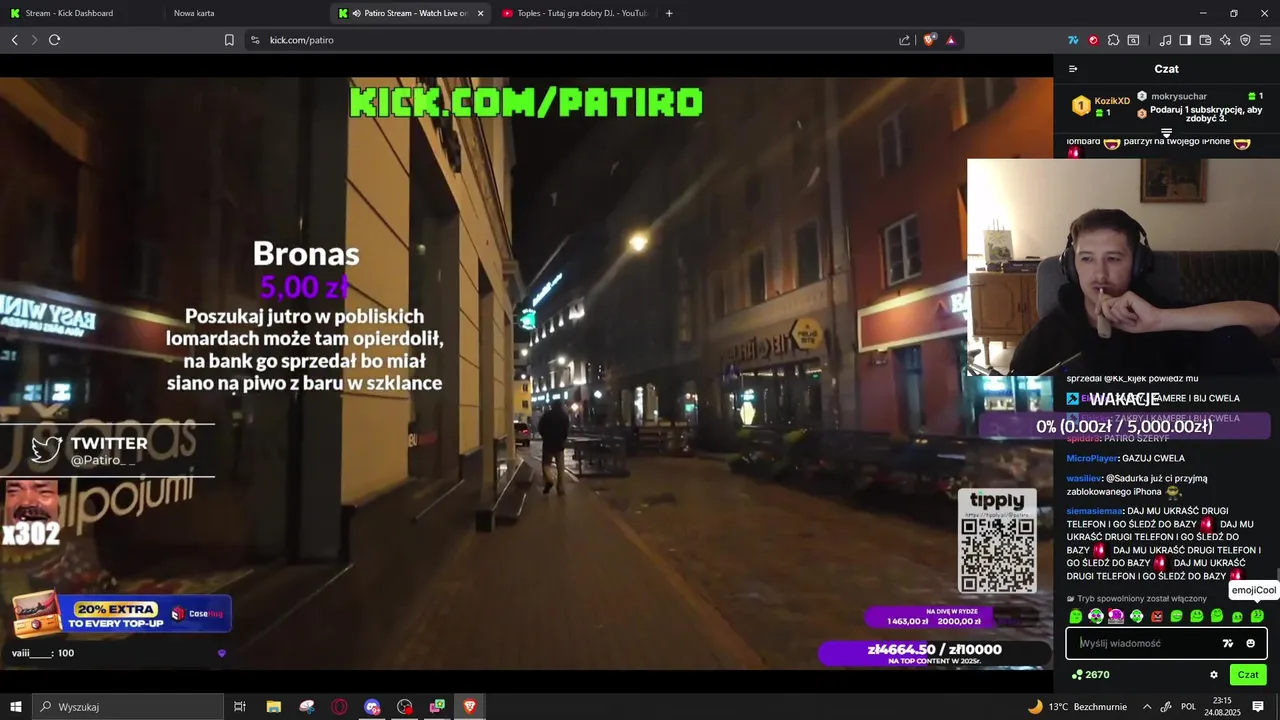Open the taskbar clock showing 23:15
This screenshot has height=720, width=1280.
pyautogui.click(x=1222, y=707)
